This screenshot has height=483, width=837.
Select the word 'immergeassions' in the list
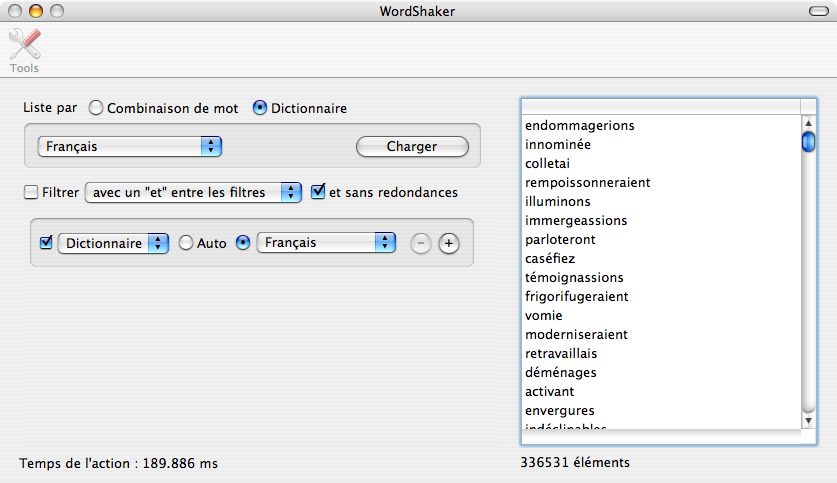[x=576, y=220]
